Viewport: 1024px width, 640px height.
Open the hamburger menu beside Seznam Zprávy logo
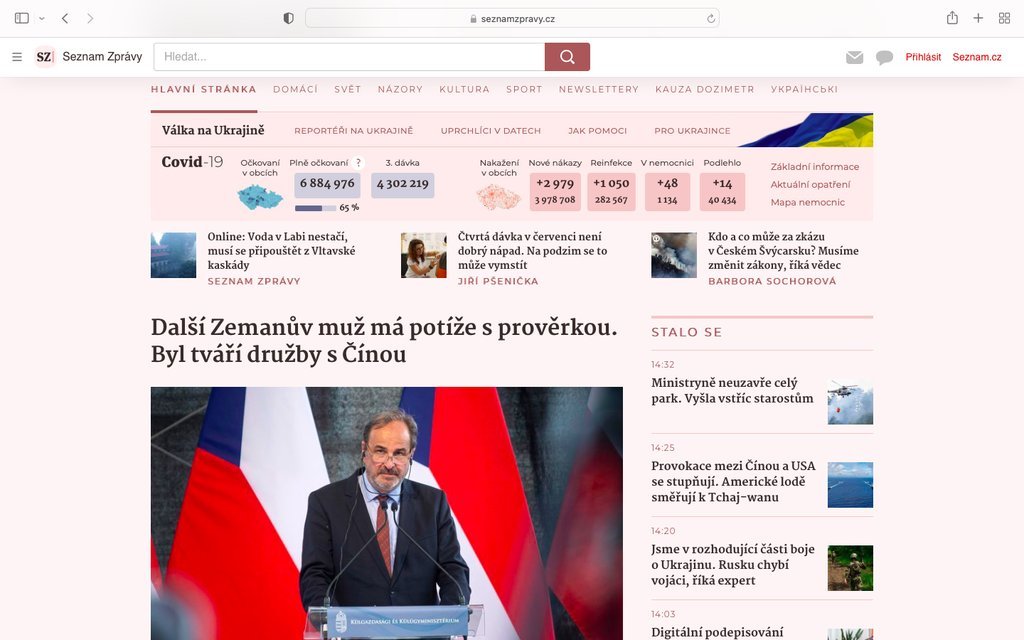[x=17, y=57]
